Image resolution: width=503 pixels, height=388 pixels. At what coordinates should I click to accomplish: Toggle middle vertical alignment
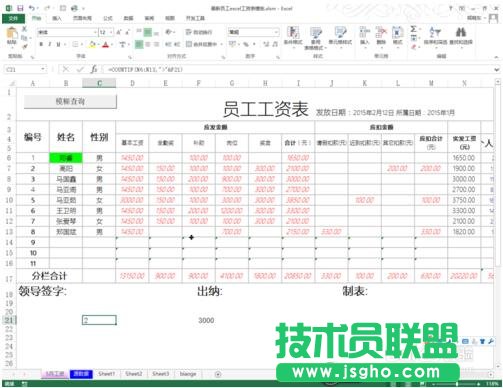pyautogui.click(x=148, y=32)
